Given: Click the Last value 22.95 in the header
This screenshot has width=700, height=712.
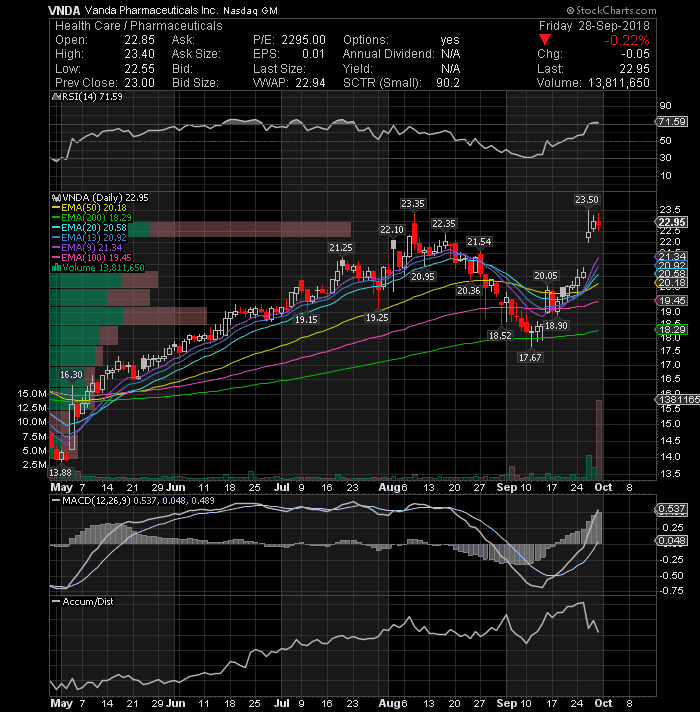Looking at the screenshot, I should point(635,69).
